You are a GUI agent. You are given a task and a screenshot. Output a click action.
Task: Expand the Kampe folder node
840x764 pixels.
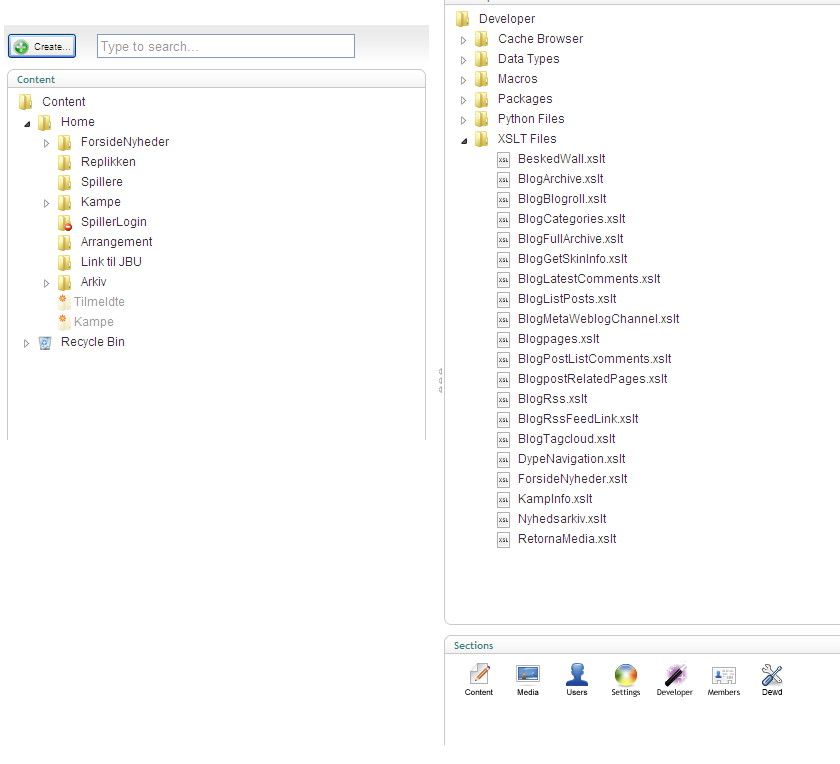click(x=47, y=203)
